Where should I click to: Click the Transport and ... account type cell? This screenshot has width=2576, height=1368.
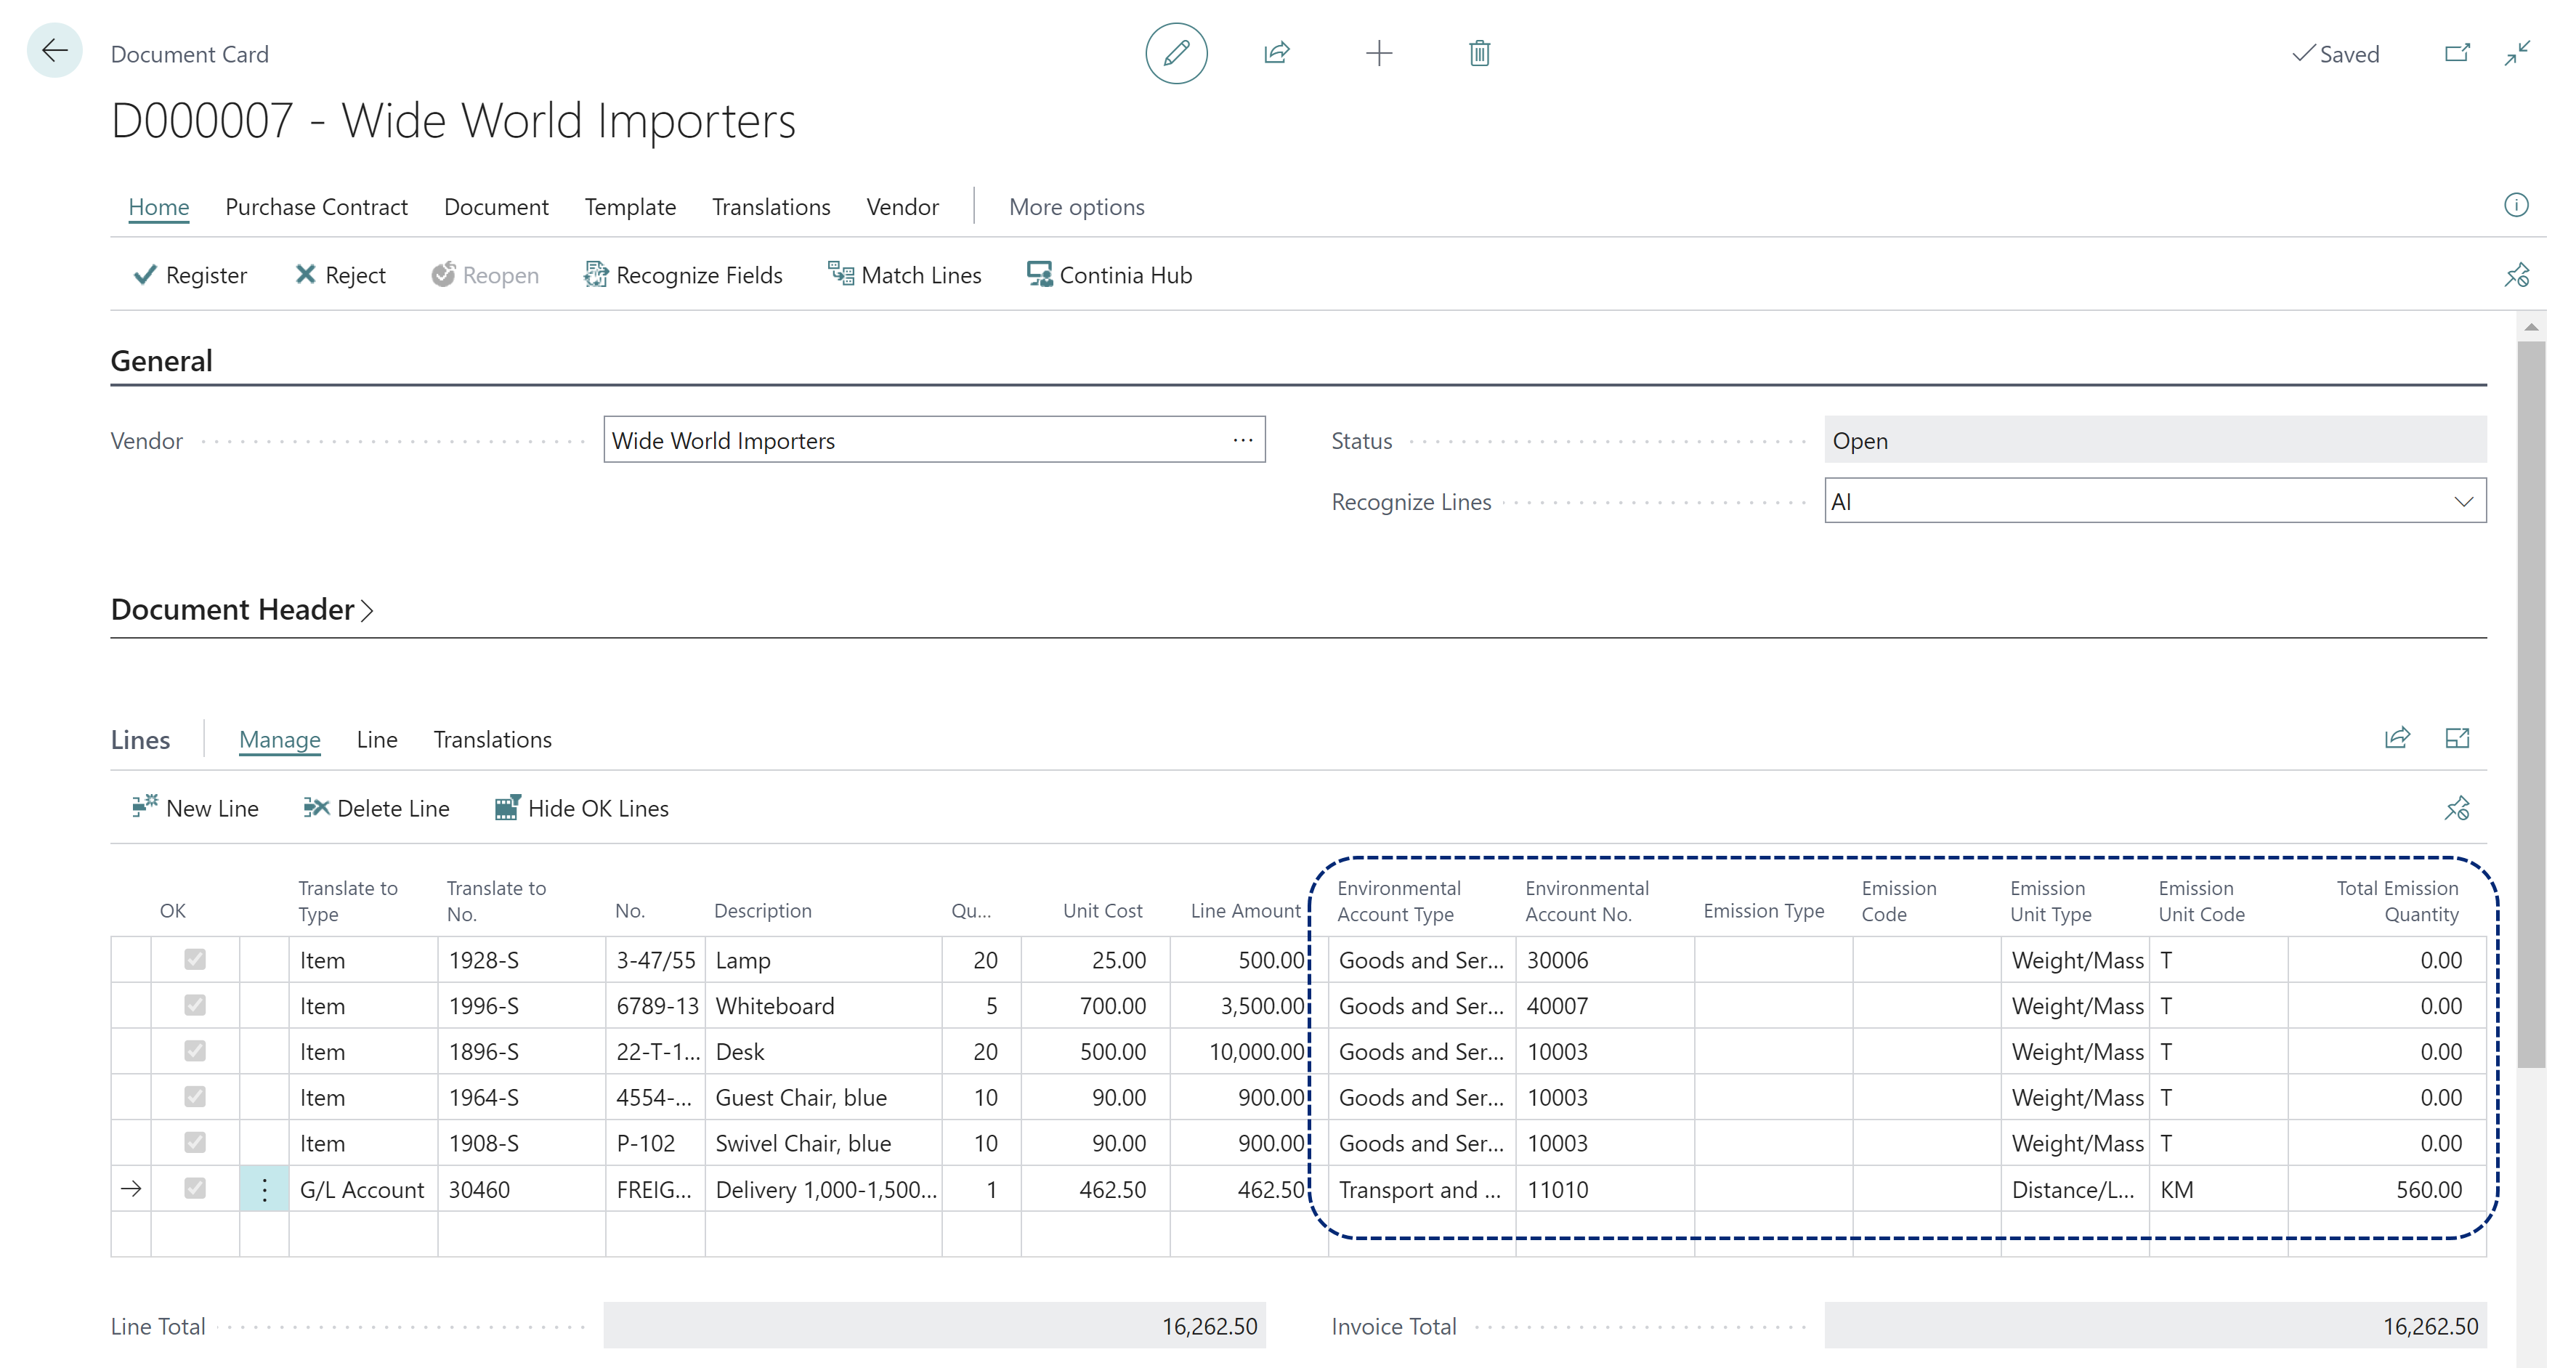tap(1421, 1189)
